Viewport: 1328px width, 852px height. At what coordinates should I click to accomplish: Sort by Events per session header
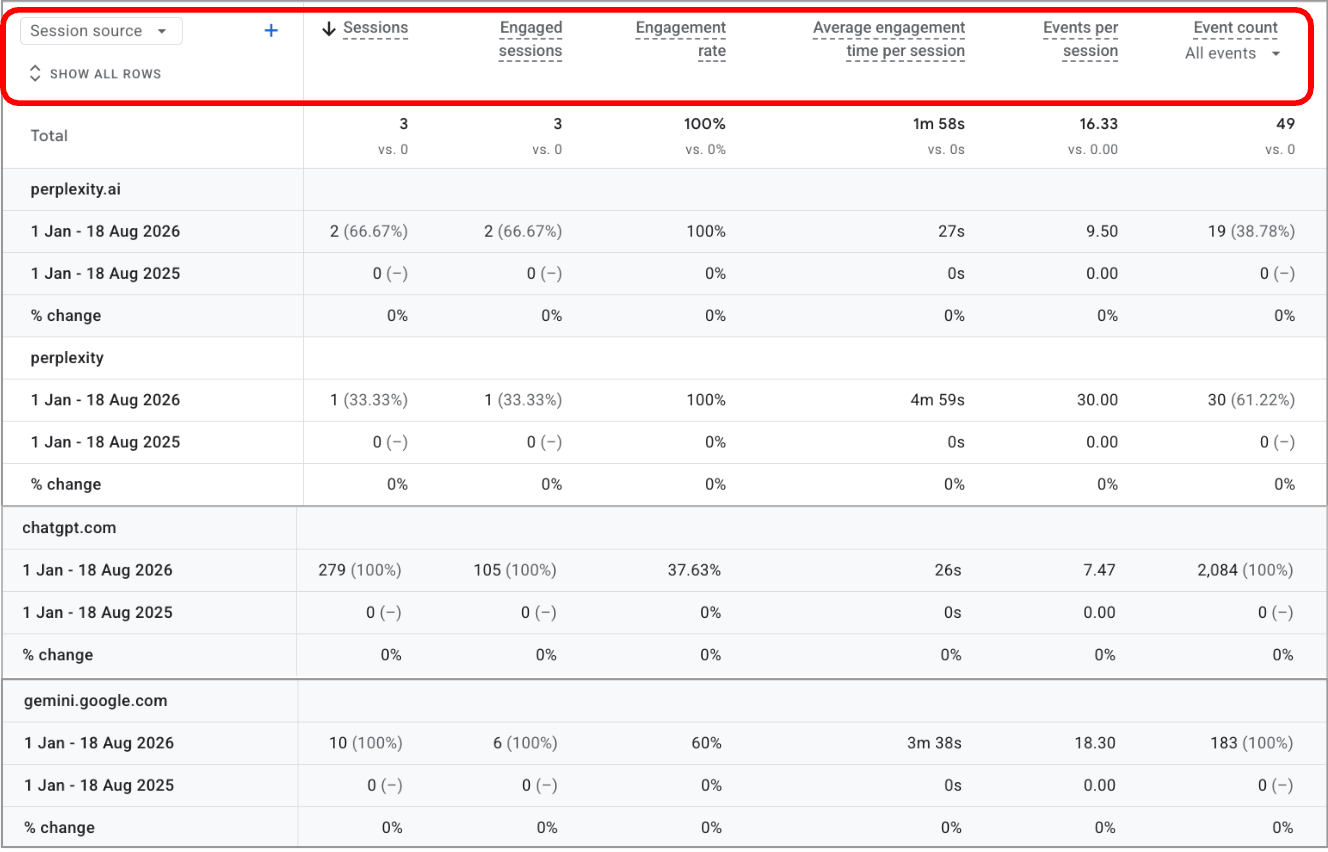[1080, 39]
